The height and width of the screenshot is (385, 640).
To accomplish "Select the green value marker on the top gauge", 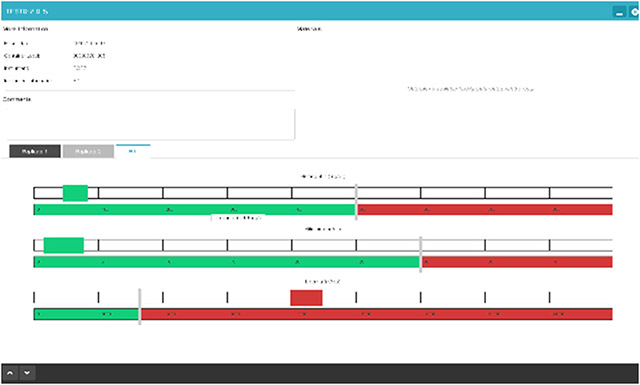I will pos(75,193).
